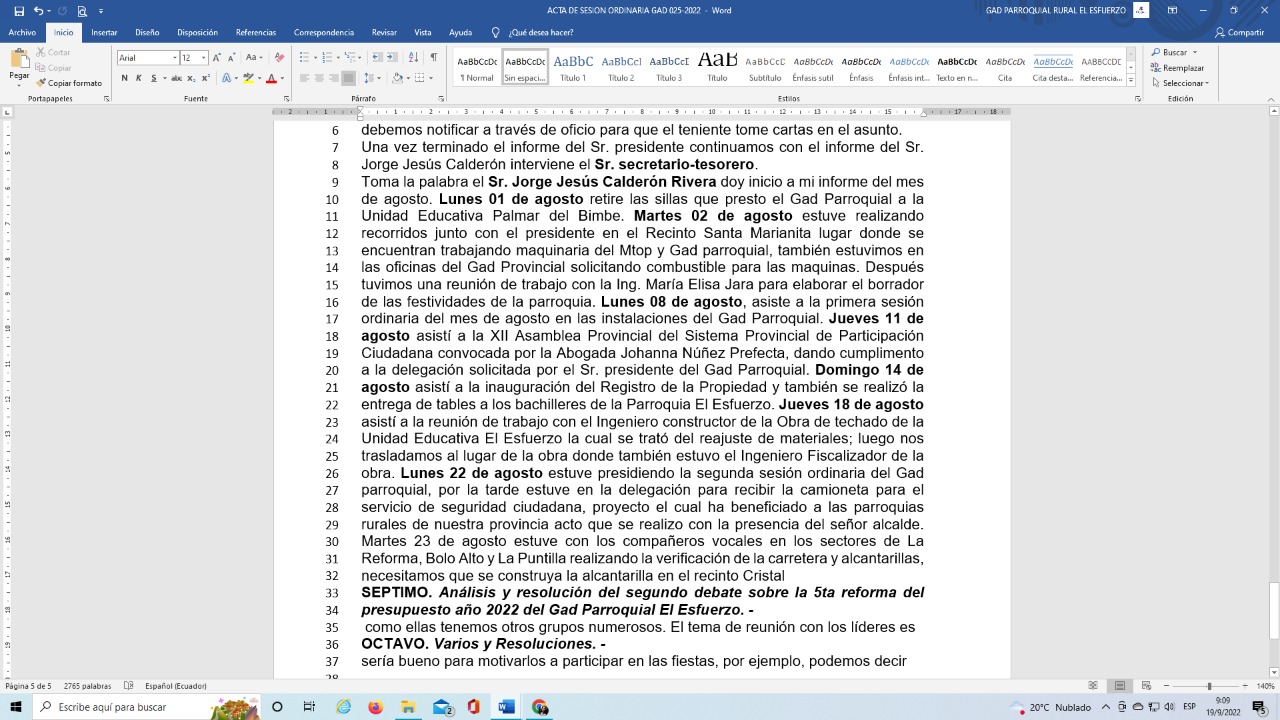
Task: Show paragraph marks with pilcrow icon
Action: pos(433,57)
